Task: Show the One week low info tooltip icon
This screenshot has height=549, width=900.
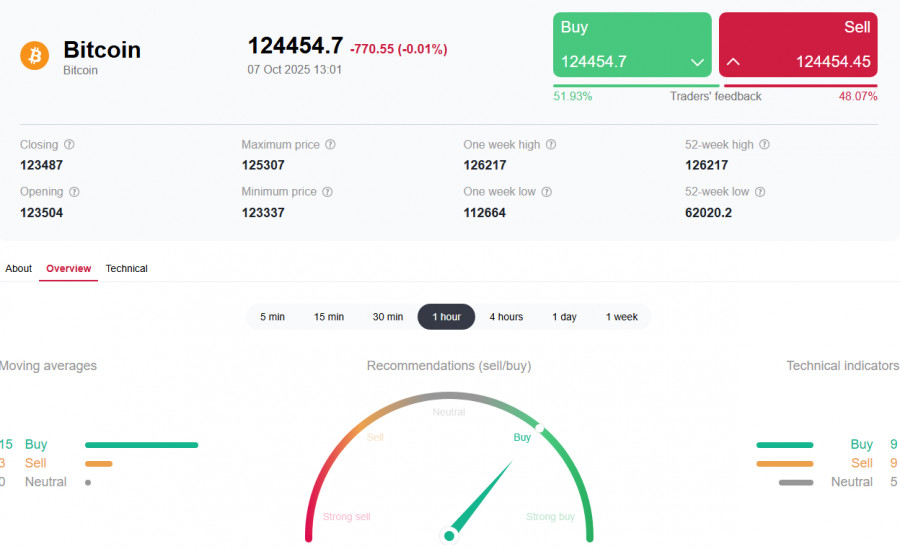Action: pos(546,192)
